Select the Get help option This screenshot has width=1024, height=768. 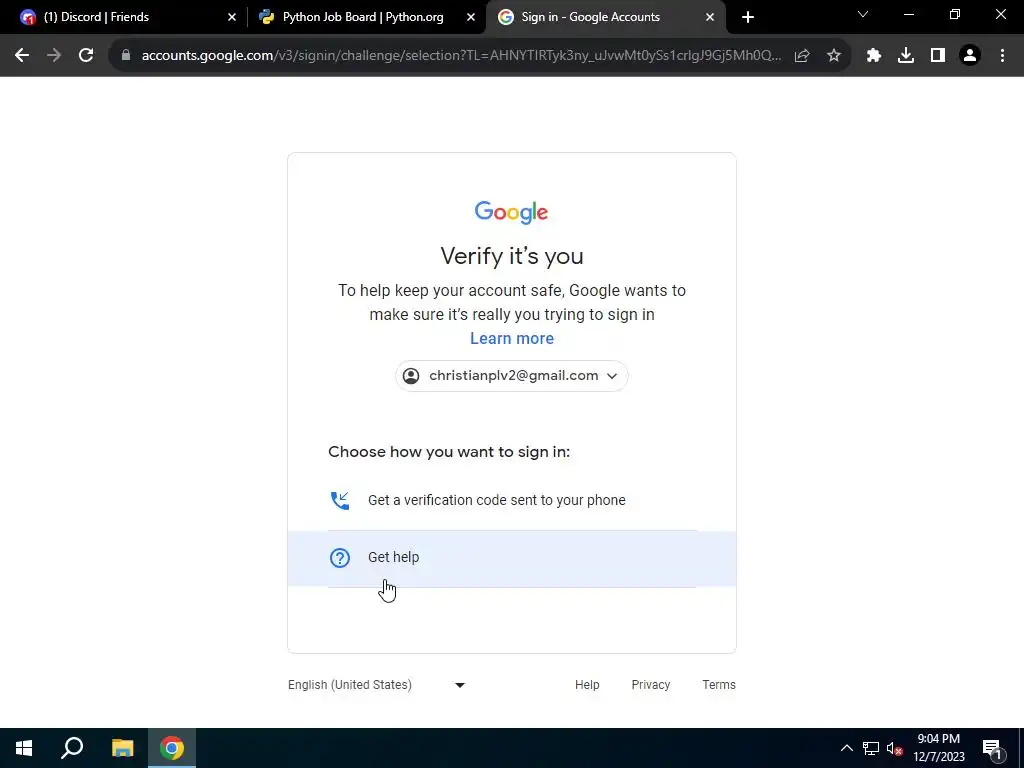coord(512,558)
